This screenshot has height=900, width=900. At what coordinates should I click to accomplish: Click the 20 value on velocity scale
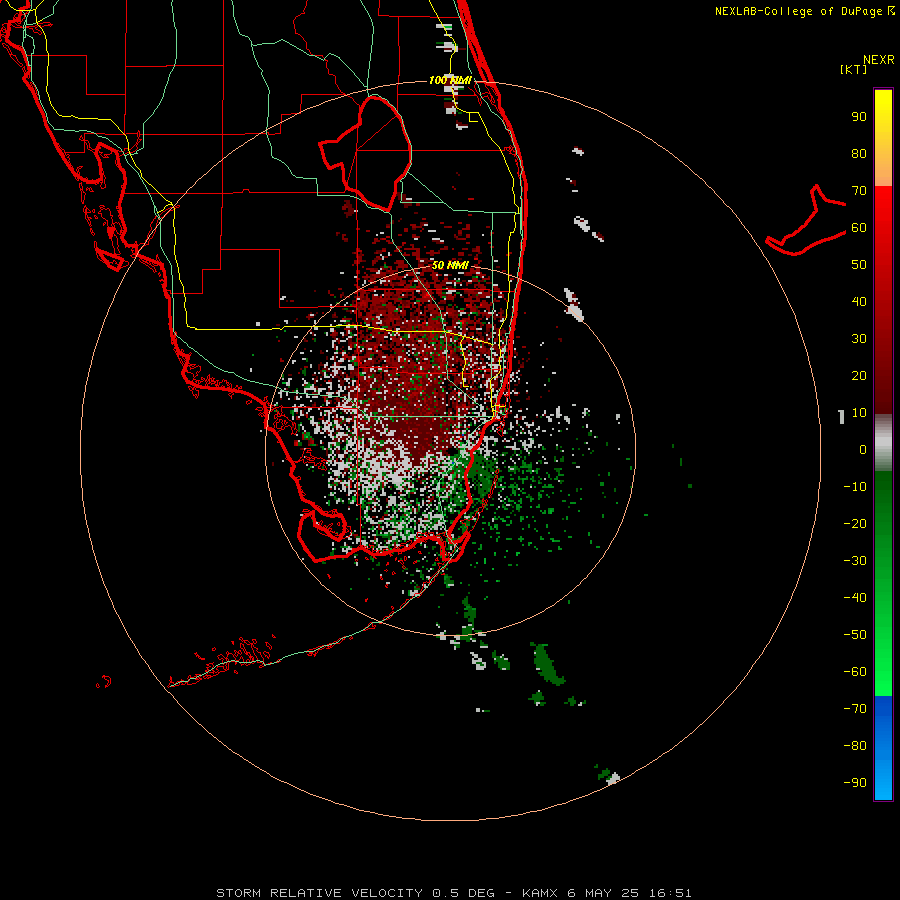point(859,375)
